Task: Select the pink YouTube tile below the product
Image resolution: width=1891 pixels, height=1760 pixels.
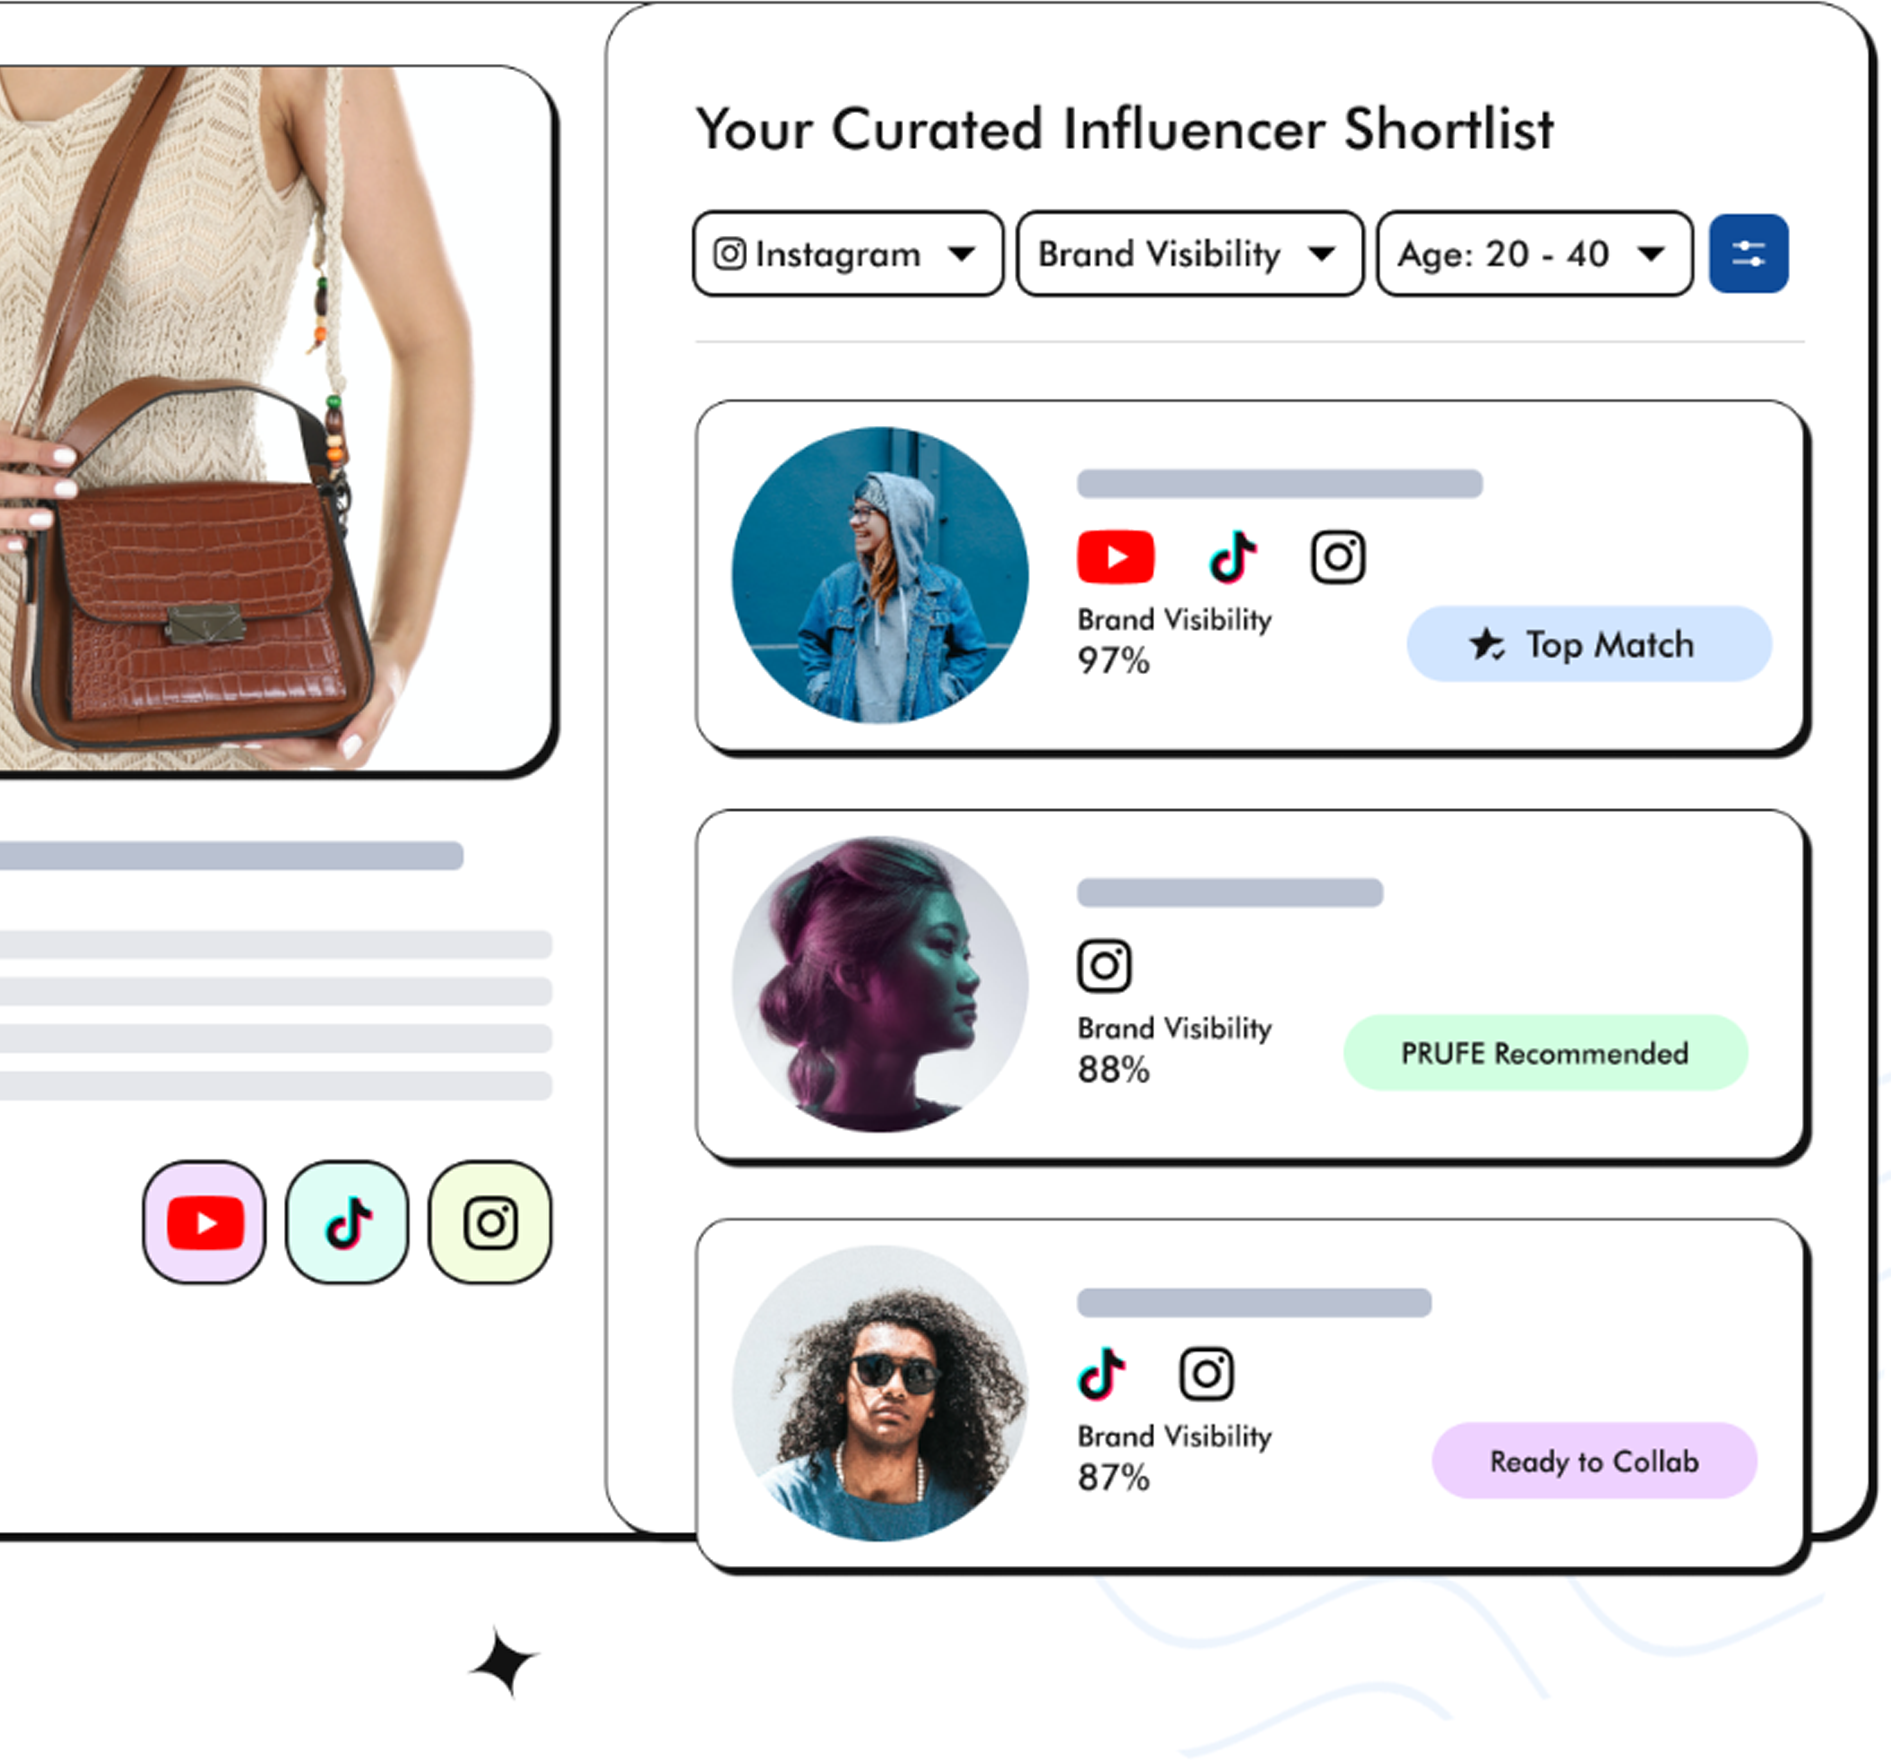Action: [205, 1222]
